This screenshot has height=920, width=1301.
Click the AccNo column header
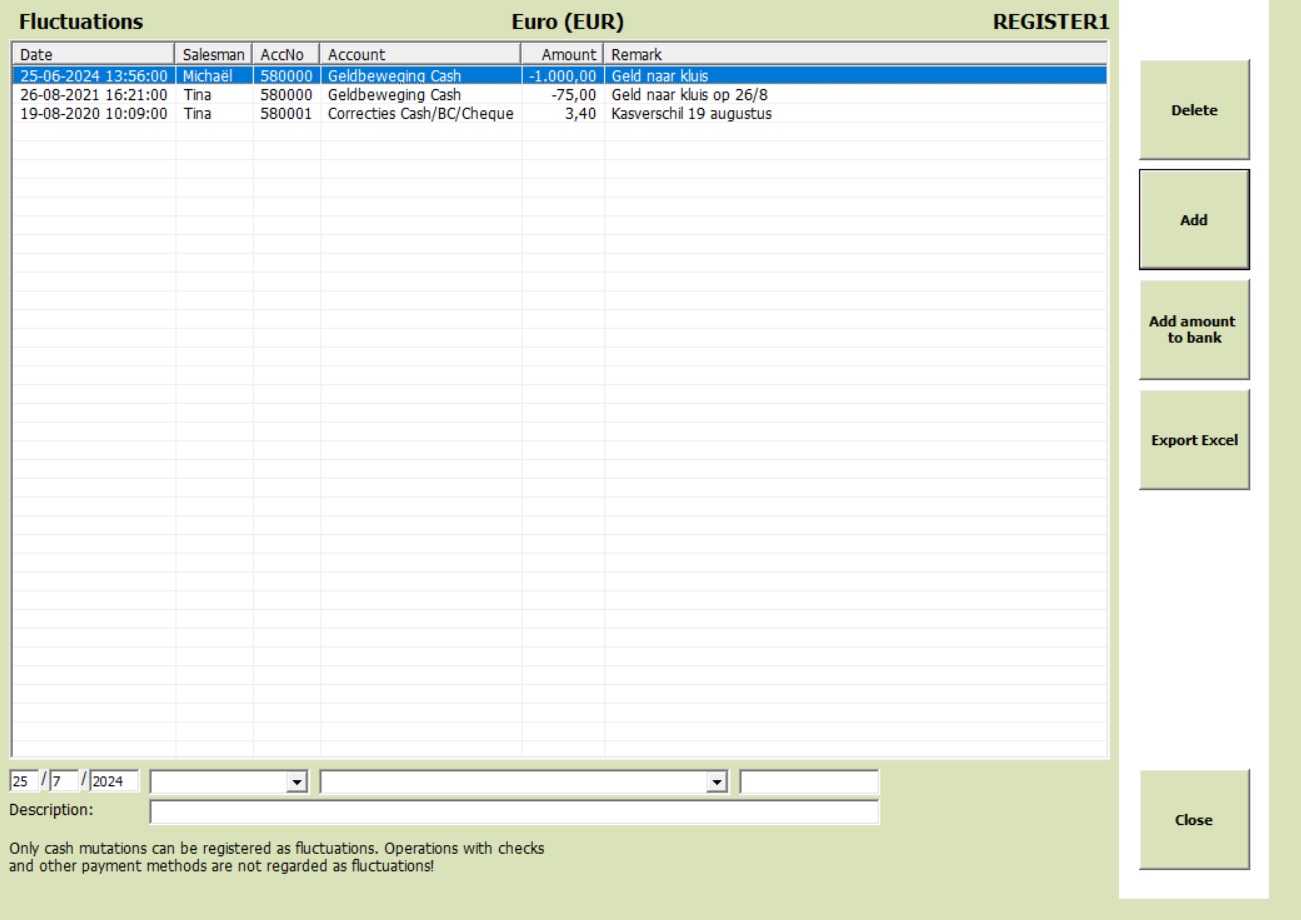click(286, 54)
